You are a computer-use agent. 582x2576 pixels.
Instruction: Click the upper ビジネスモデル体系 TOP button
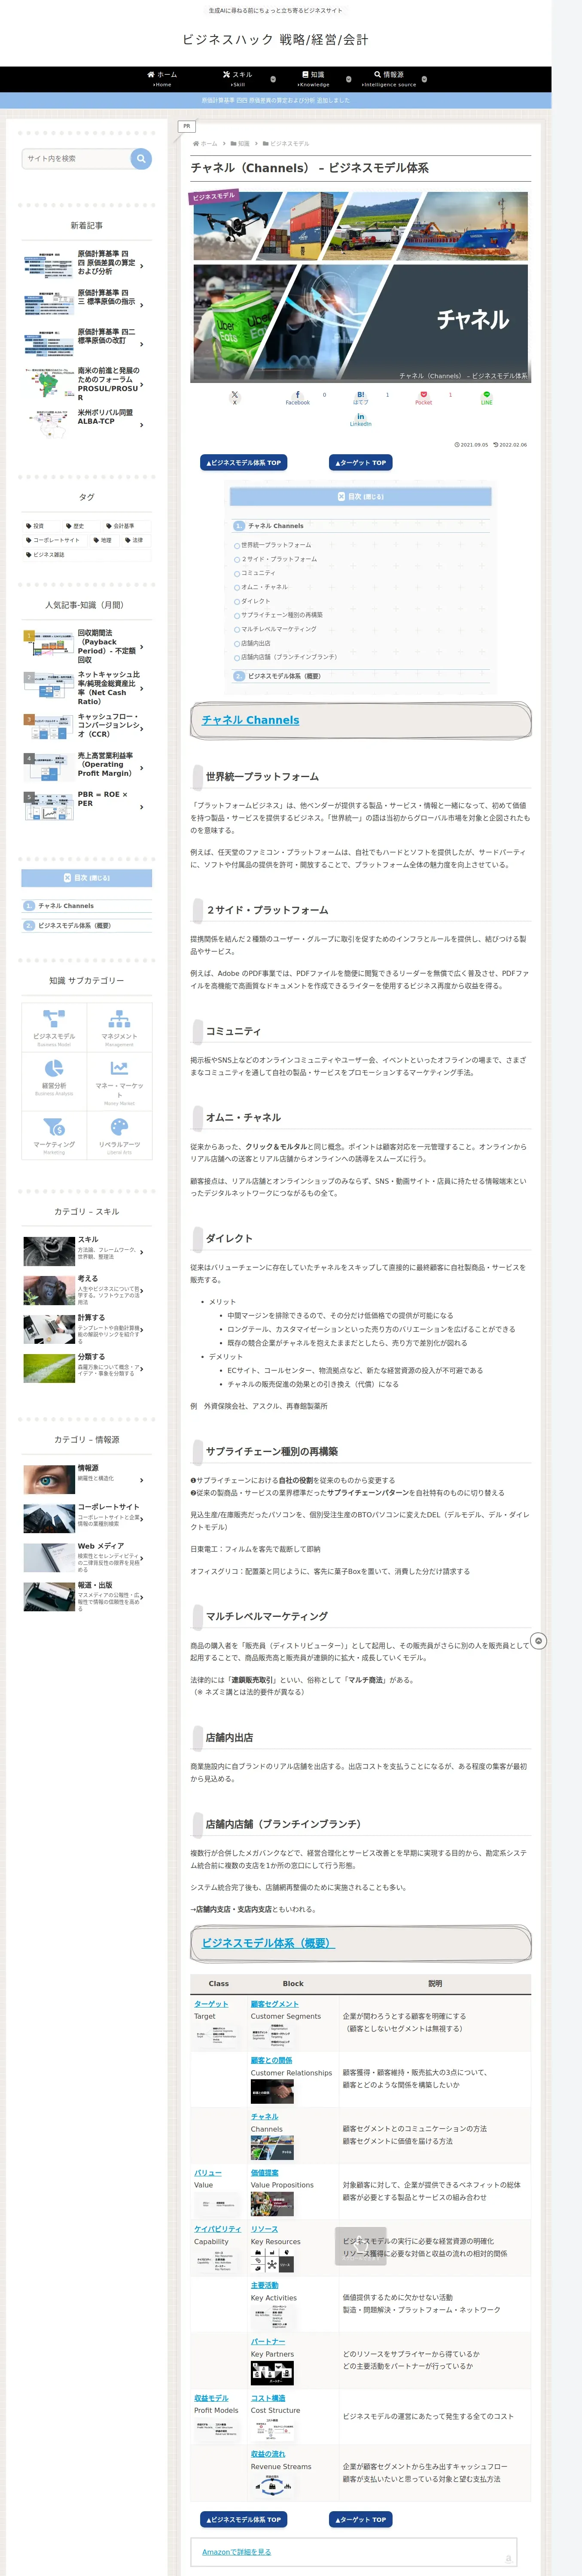tap(244, 463)
